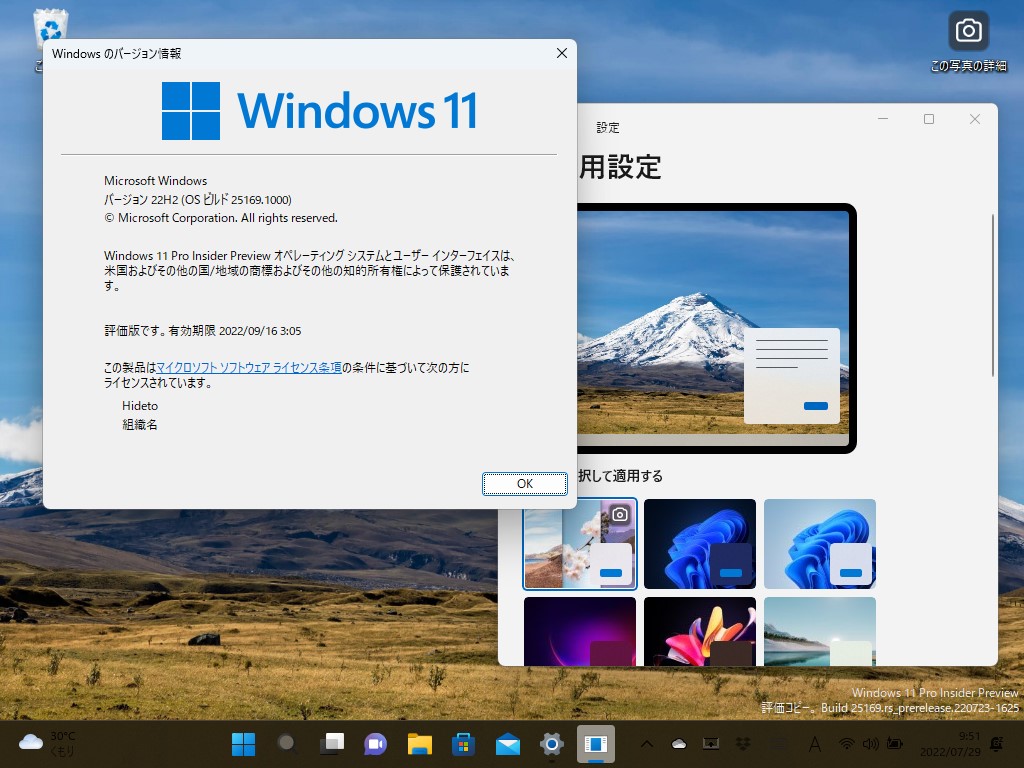
Task: Launch the Mail app from the taskbar
Action: [507, 744]
